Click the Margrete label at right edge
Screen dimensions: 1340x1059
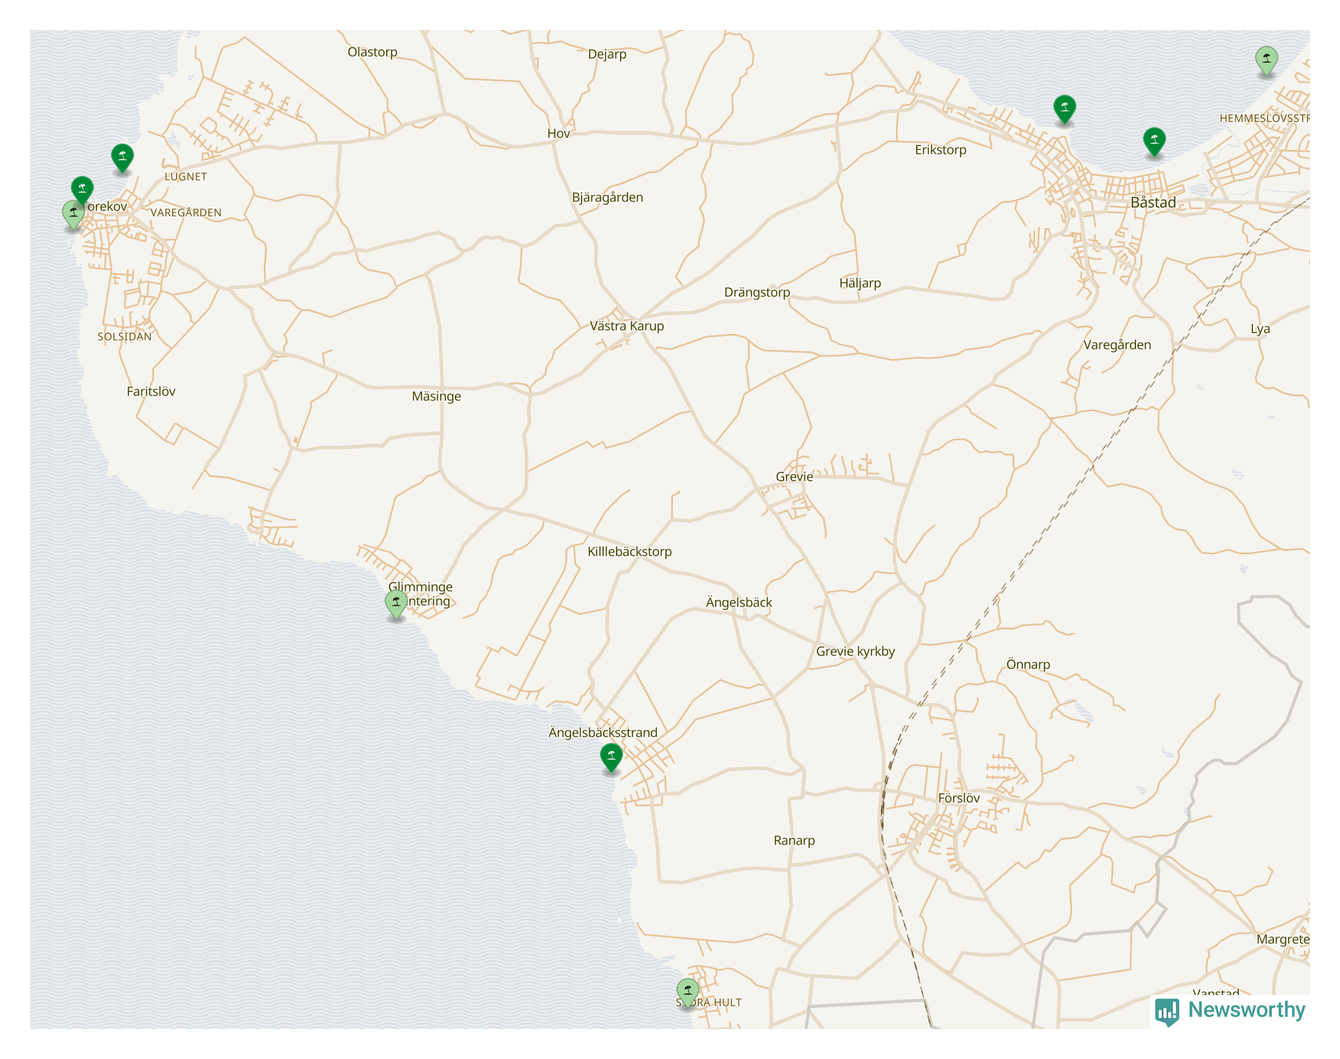[1283, 940]
